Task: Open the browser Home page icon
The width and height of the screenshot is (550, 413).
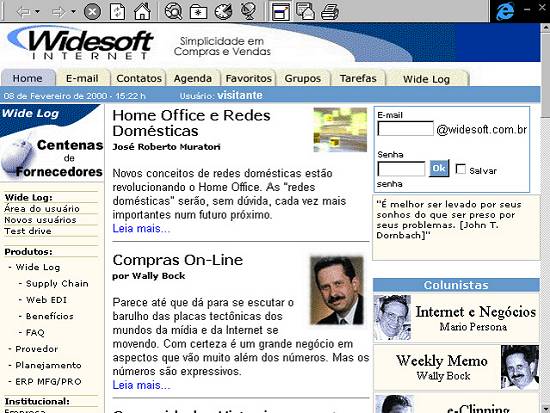Action: (x=142, y=12)
